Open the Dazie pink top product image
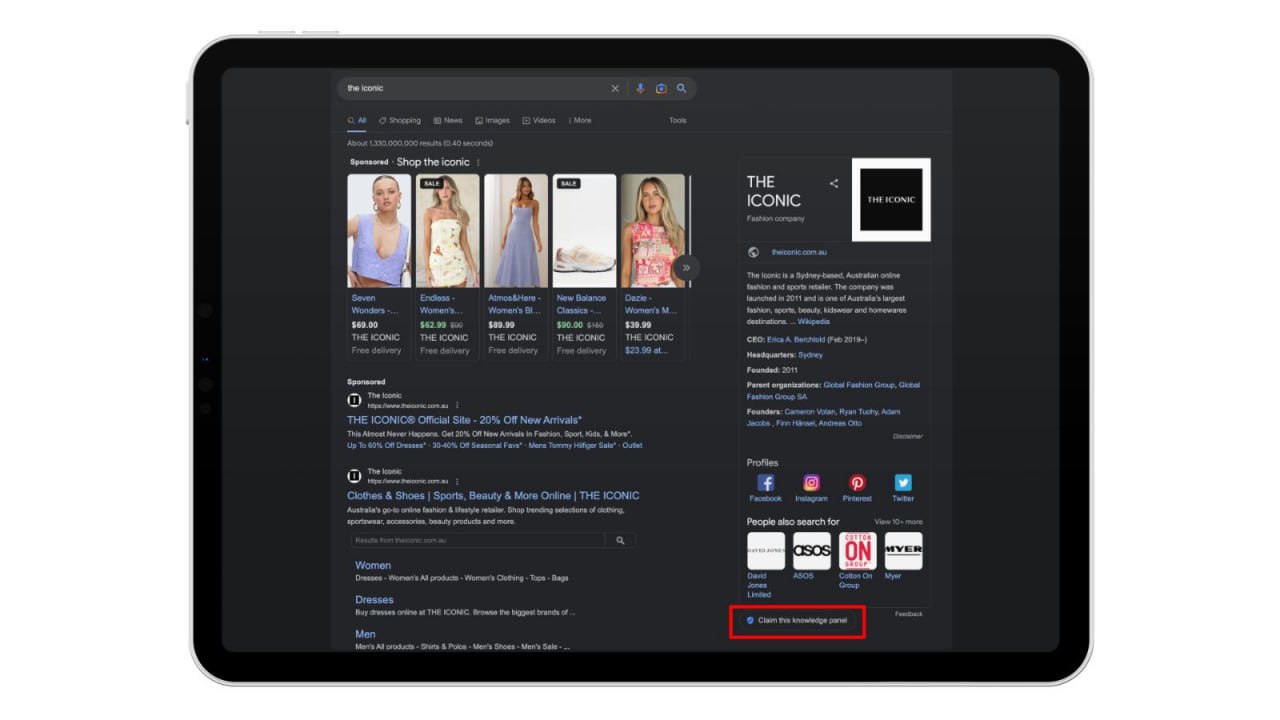The image size is (1280, 720). (x=652, y=231)
